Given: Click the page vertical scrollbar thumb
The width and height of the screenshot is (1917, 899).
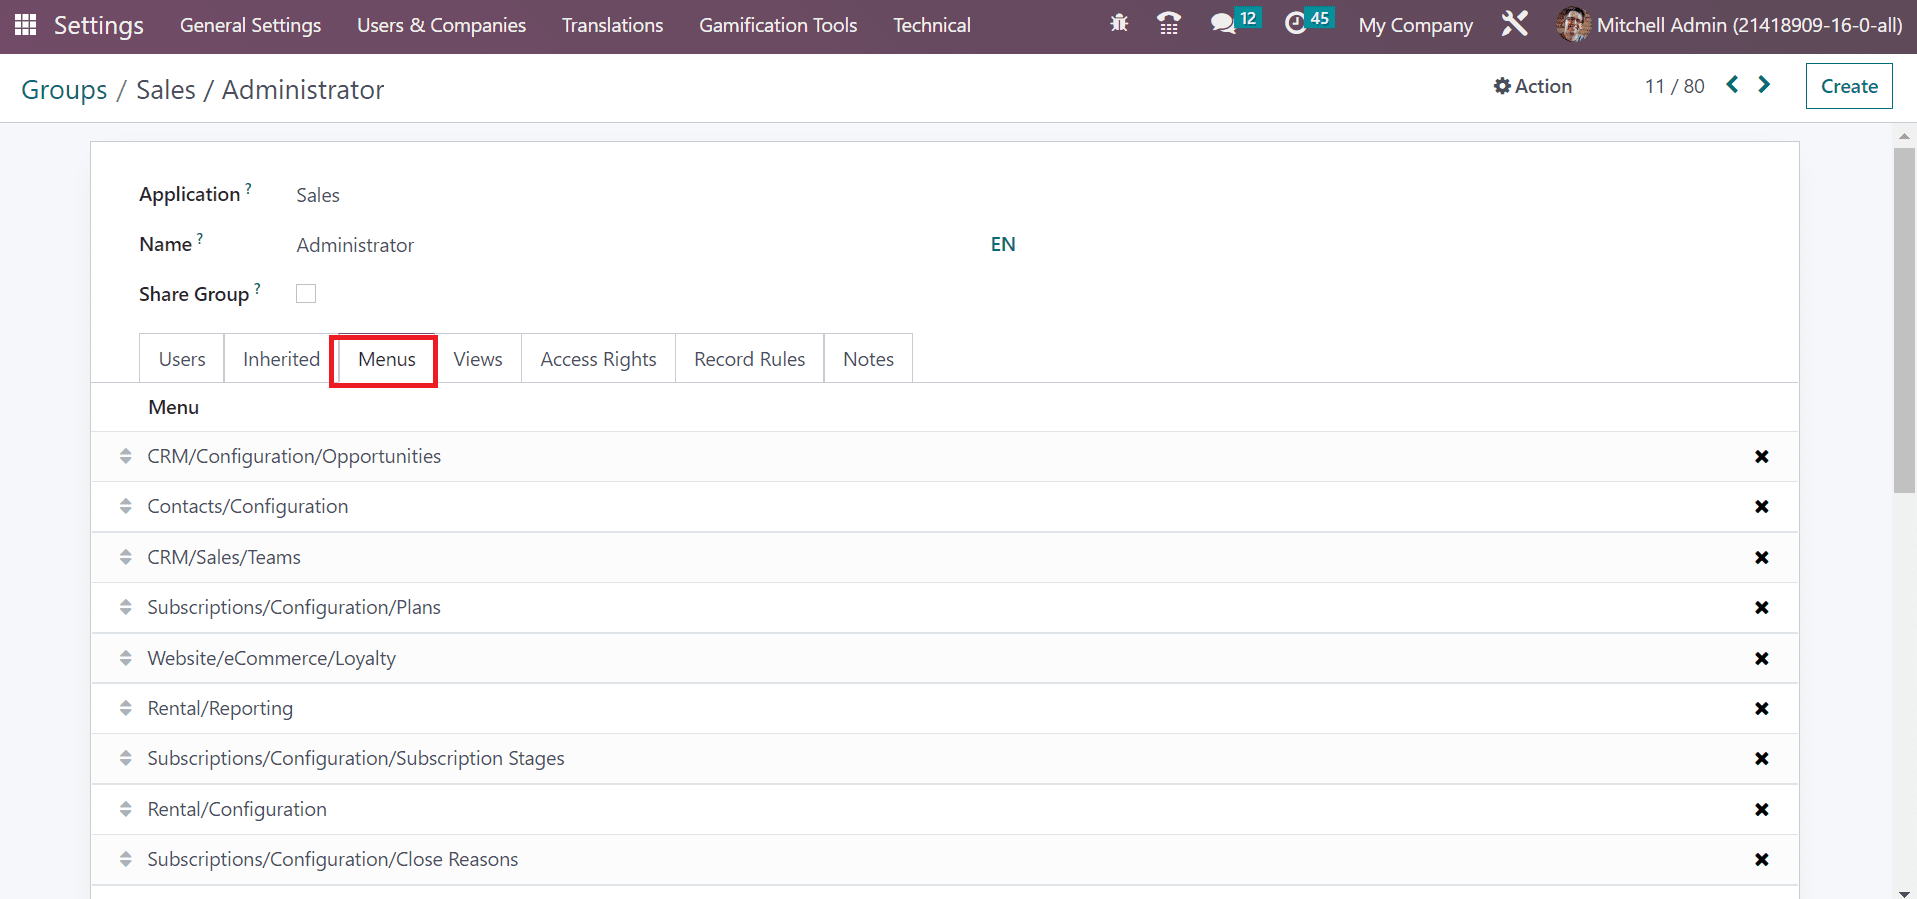Looking at the screenshot, I should [x=1904, y=320].
